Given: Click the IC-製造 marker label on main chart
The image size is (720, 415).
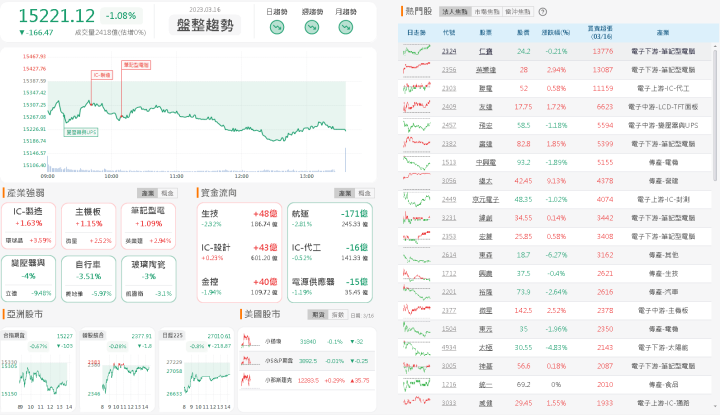Looking at the screenshot, I should [x=102, y=75].
